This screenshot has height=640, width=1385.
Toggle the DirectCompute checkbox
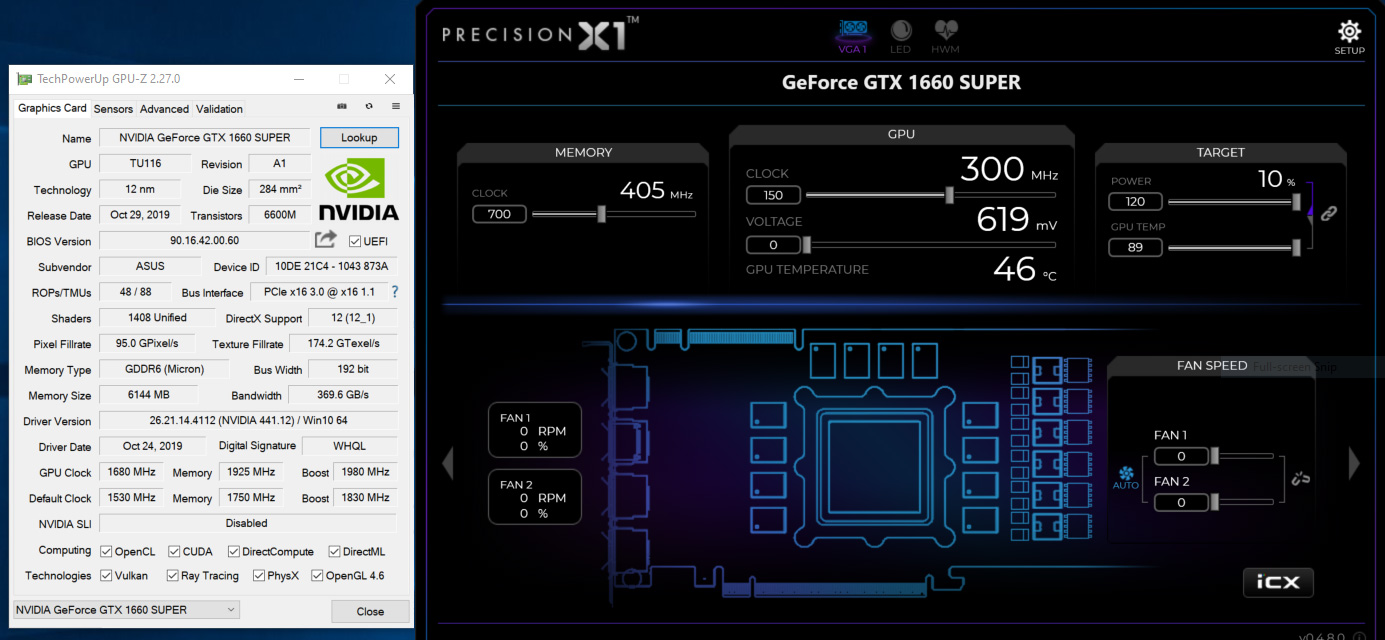tap(233, 551)
